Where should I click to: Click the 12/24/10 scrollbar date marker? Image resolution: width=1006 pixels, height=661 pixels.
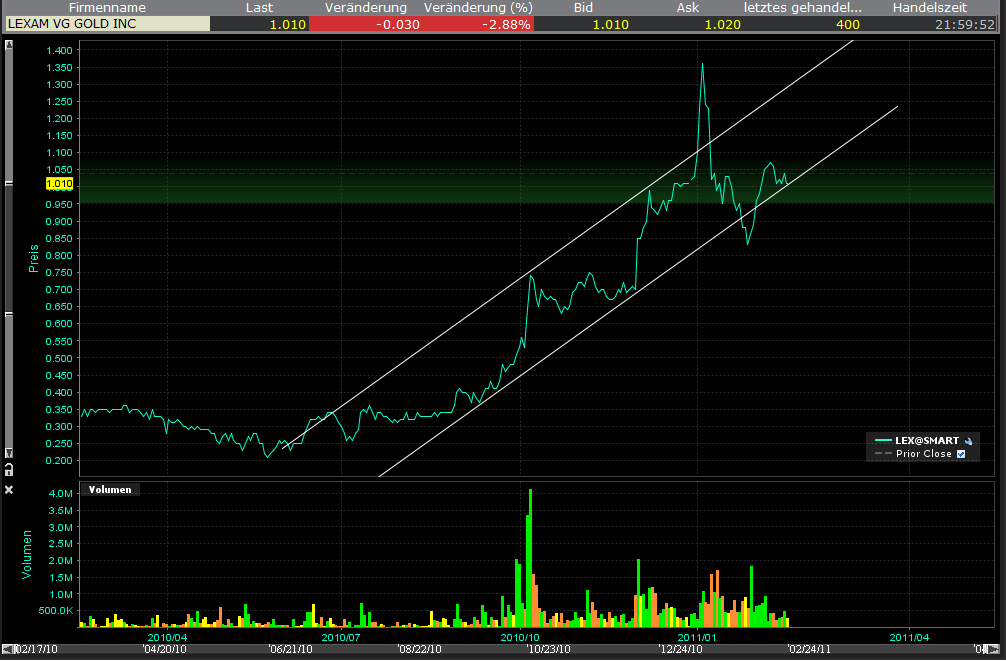coord(681,649)
